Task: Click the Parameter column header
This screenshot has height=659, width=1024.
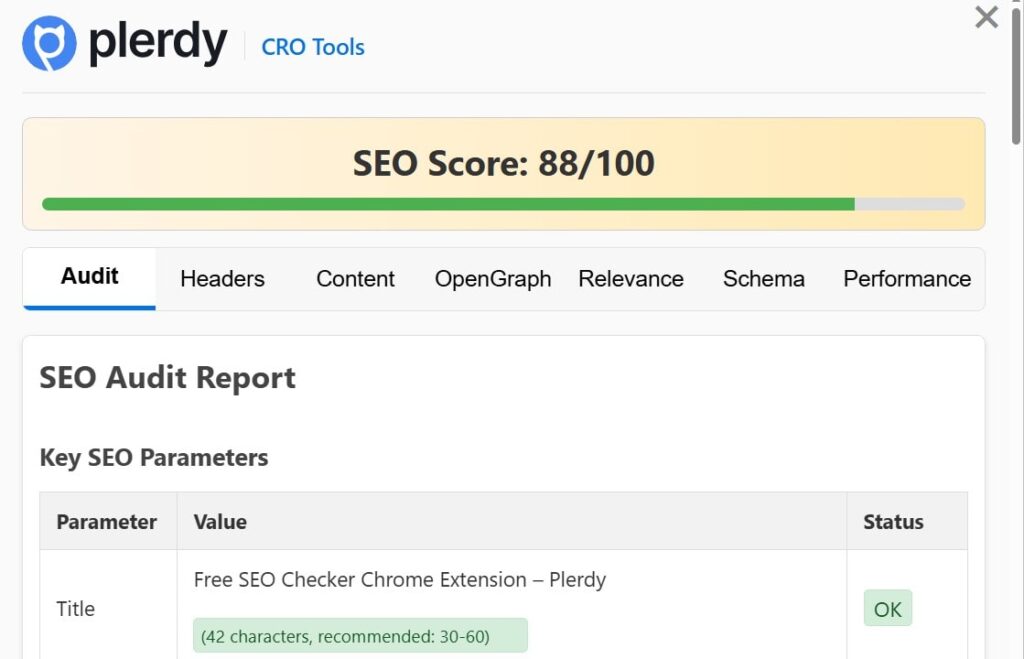Action: [107, 521]
